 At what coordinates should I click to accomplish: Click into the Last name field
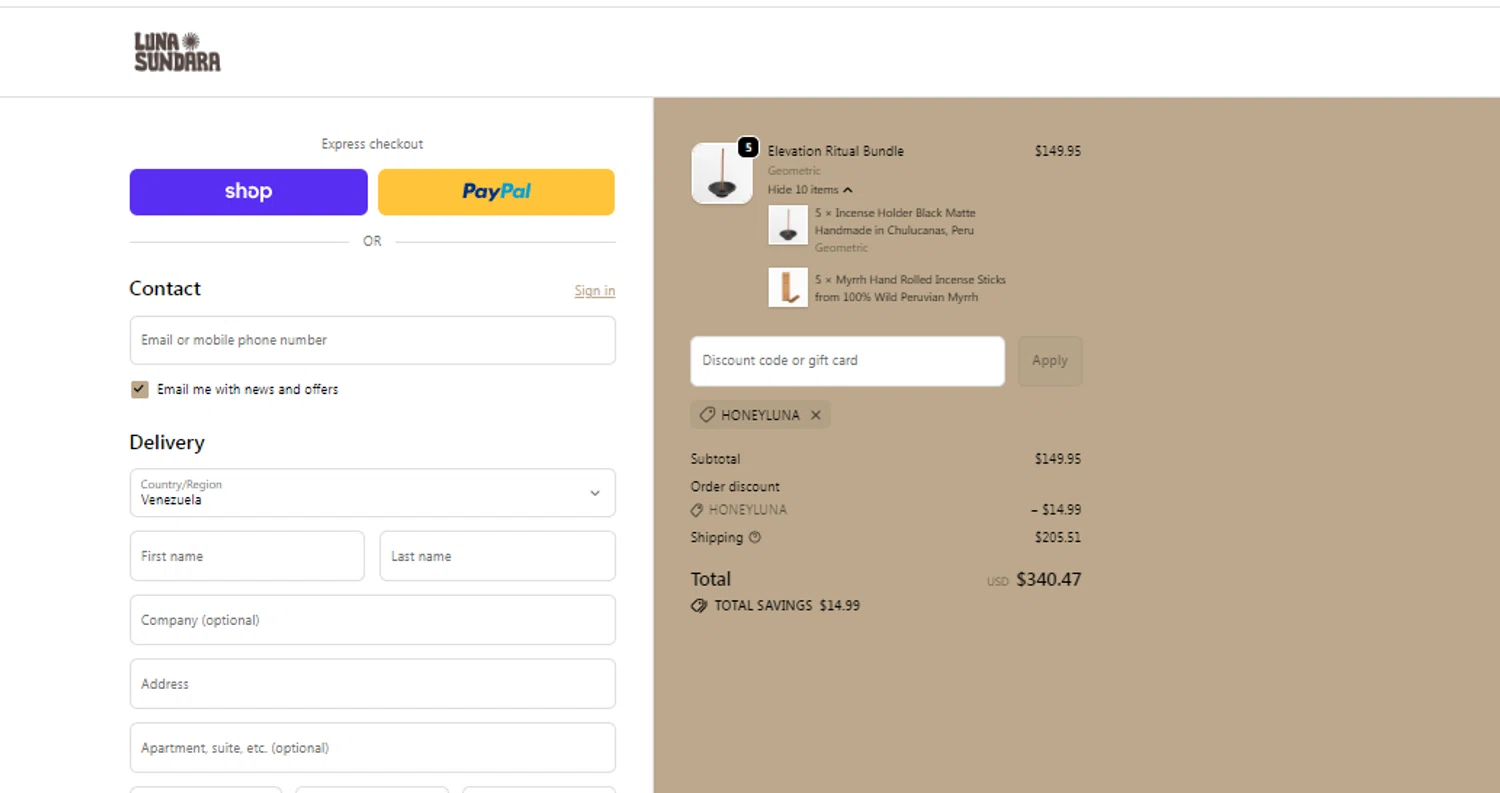pos(498,556)
